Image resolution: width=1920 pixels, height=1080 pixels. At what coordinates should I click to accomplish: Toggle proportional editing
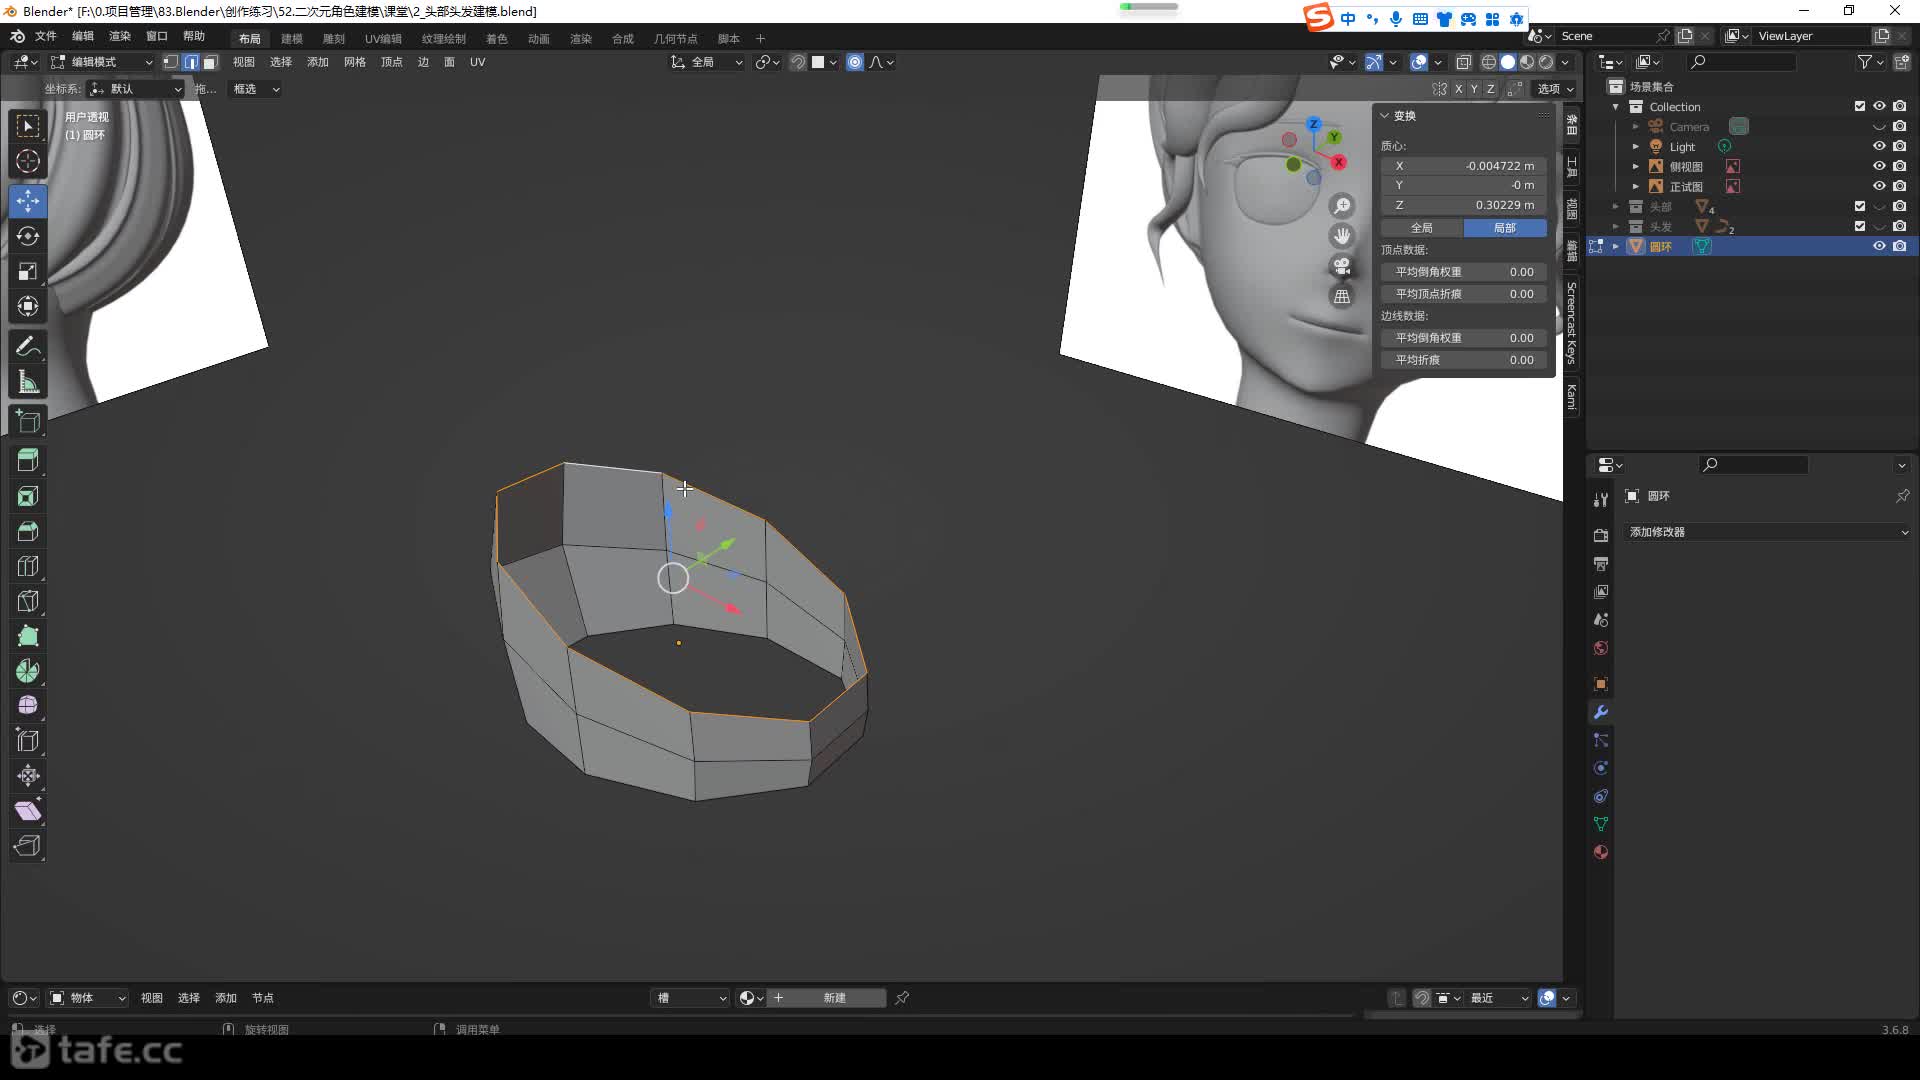pos(855,62)
